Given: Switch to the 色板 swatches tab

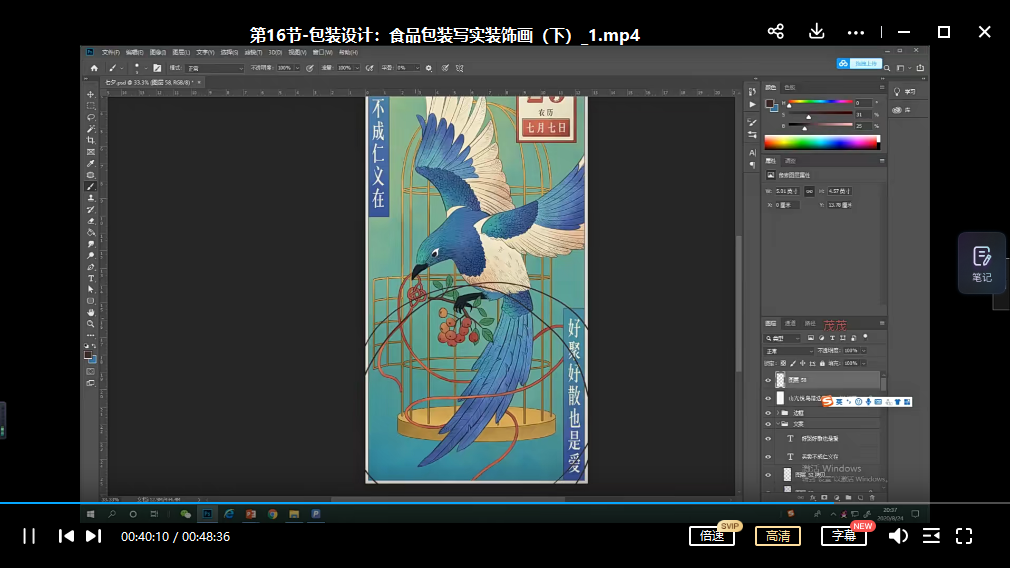Looking at the screenshot, I should [x=790, y=87].
